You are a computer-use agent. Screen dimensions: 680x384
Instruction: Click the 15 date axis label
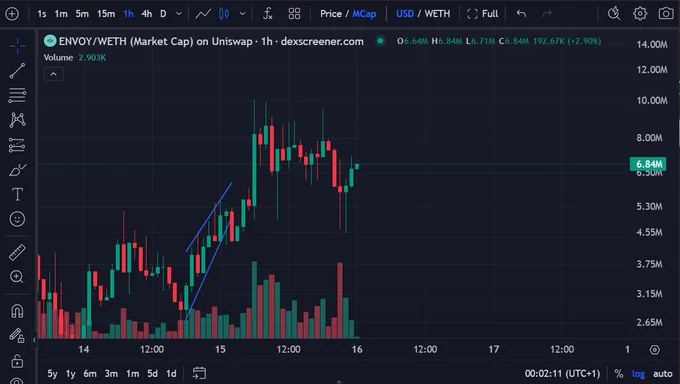tap(220, 350)
